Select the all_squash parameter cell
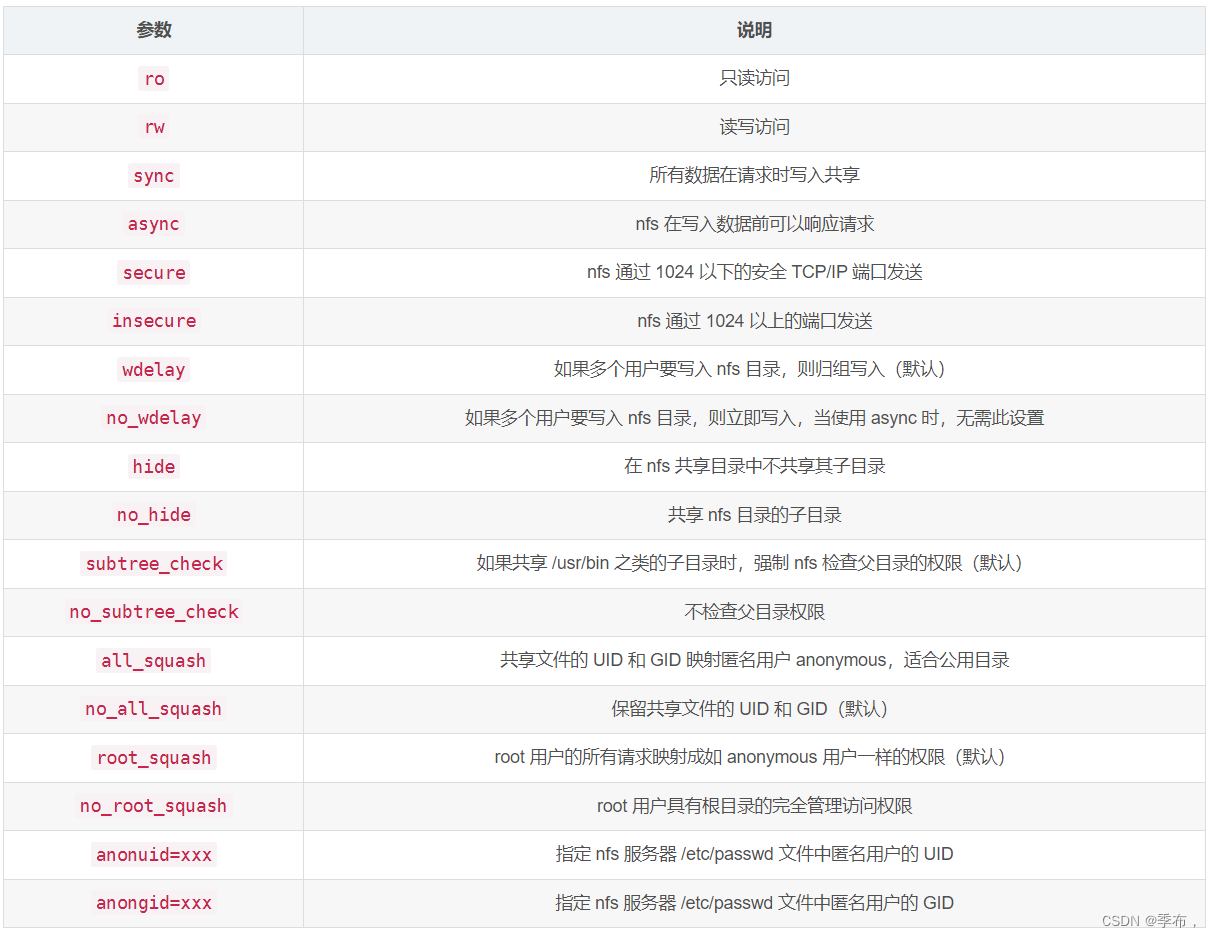Screen dimensions: 1211x937 (154, 661)
